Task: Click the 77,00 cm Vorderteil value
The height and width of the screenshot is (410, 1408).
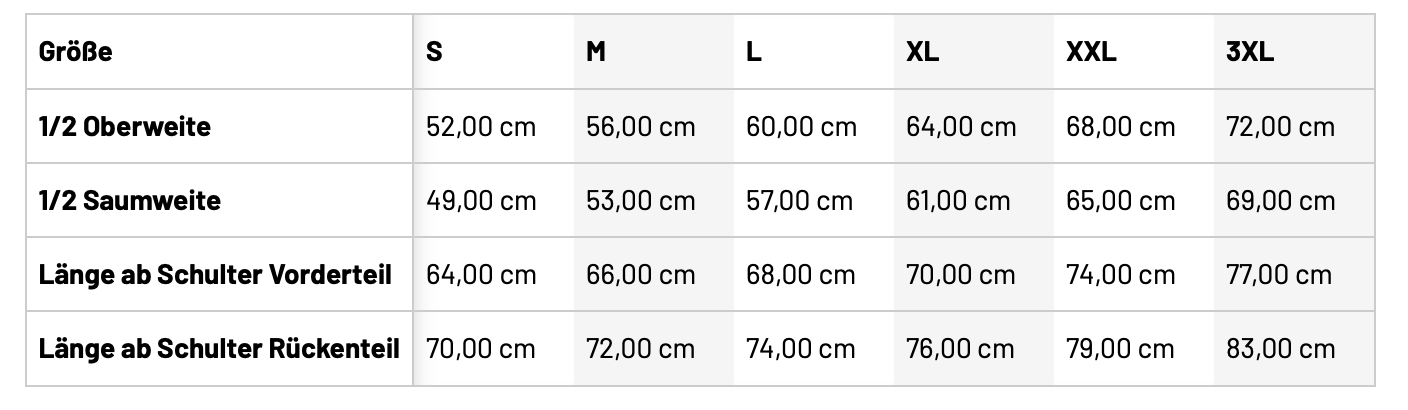Action: point(1279,274)
